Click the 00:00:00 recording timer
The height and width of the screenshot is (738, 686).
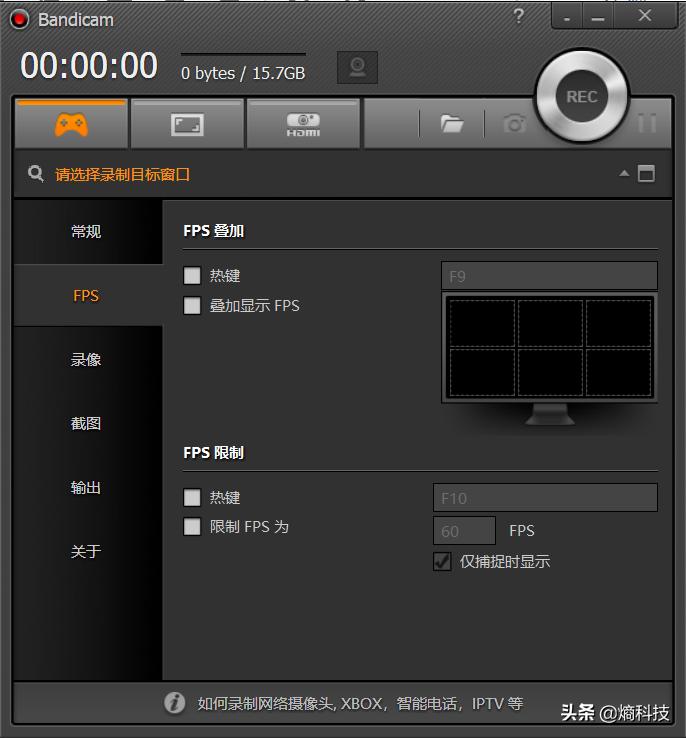88,65
